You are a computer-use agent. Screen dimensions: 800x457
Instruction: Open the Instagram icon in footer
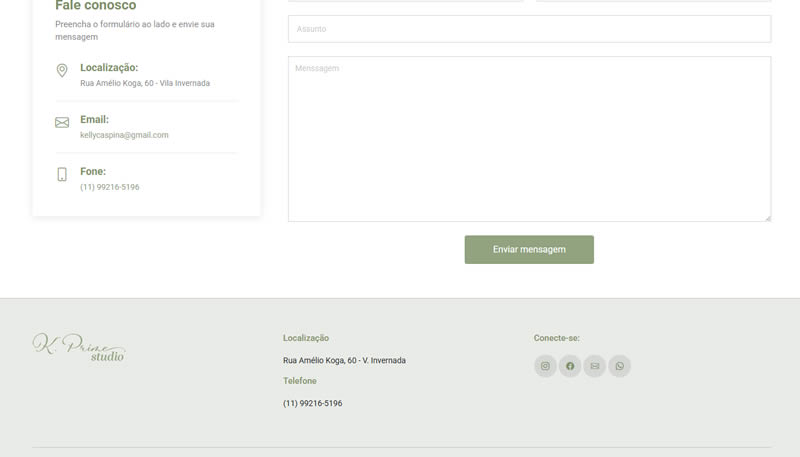pos(545,366)
